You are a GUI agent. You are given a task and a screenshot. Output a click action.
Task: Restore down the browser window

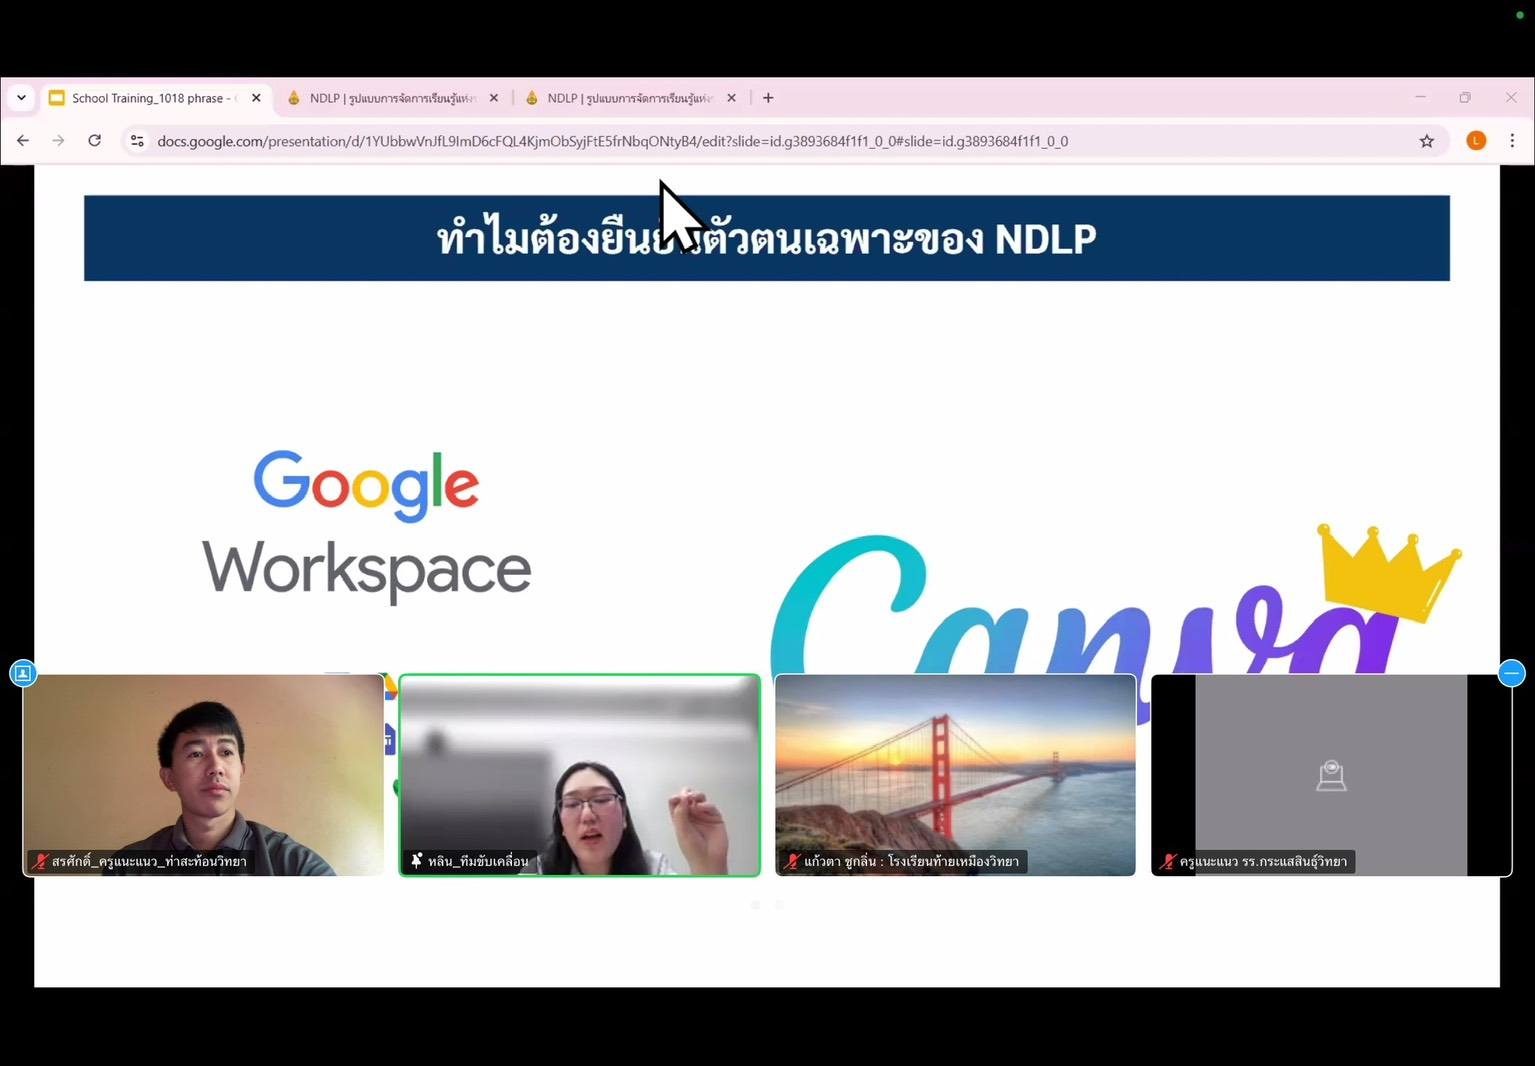(x=1465, y=97)
